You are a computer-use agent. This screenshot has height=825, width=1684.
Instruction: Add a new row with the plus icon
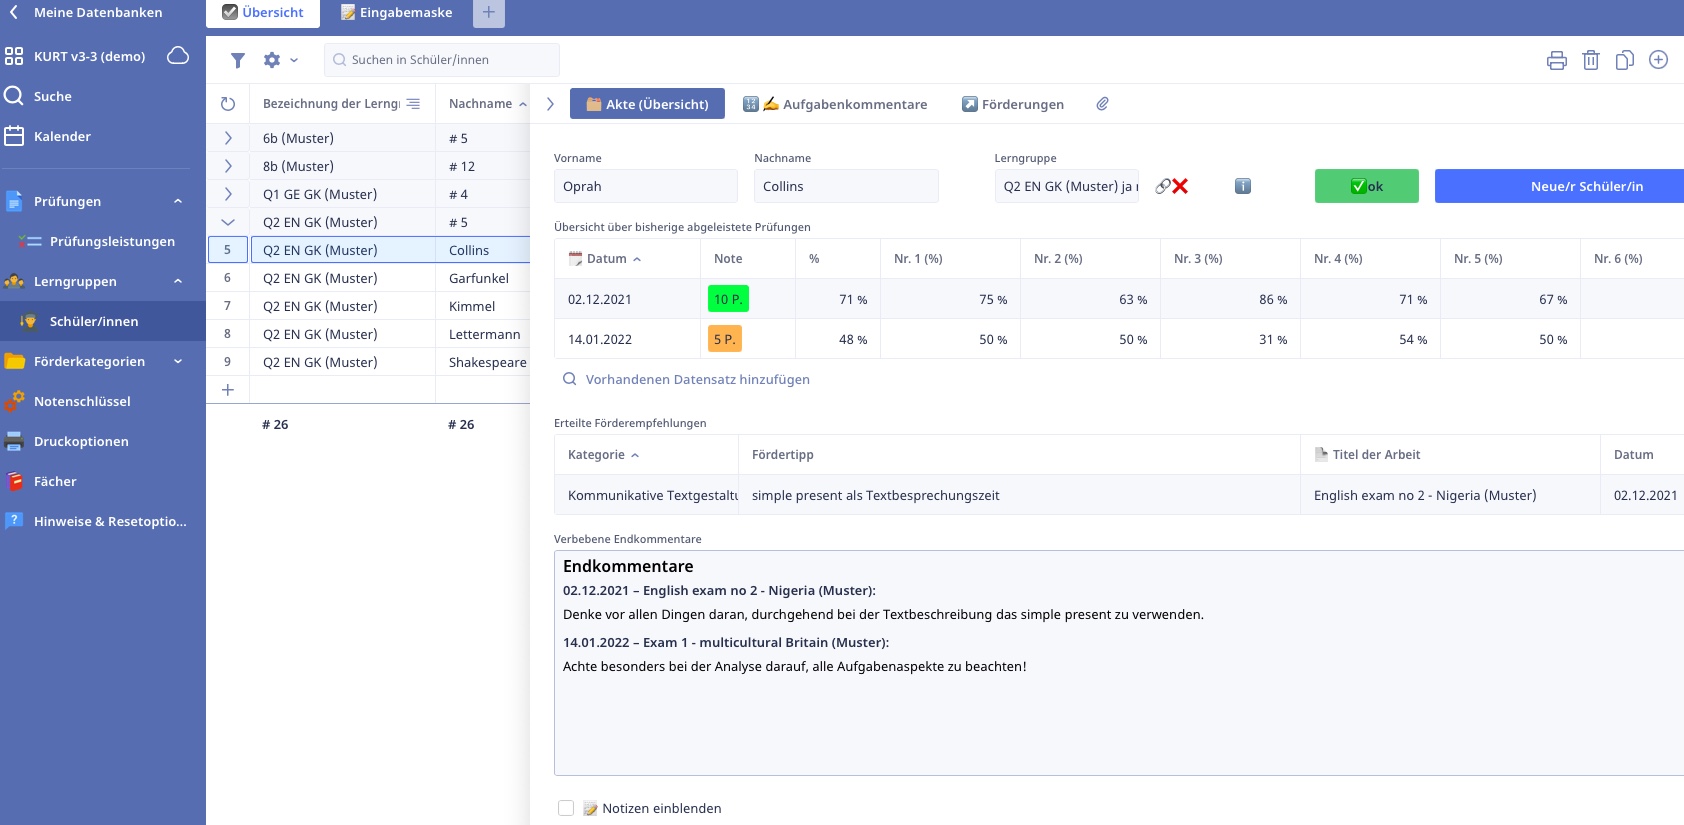228,390
